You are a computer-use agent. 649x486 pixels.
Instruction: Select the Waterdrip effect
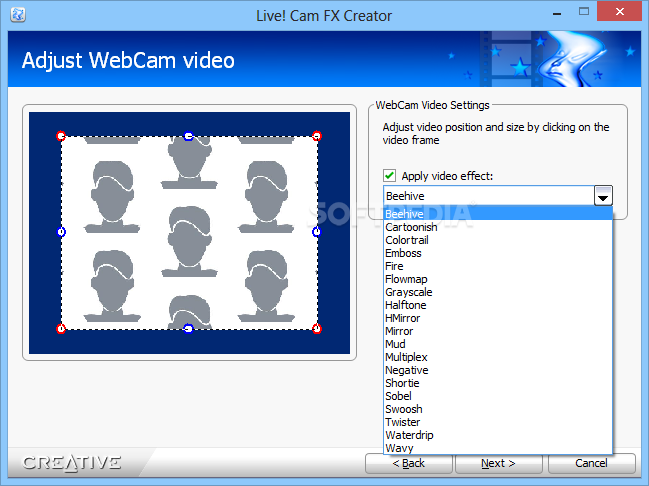pyautogui.click(x=498, y=435)
